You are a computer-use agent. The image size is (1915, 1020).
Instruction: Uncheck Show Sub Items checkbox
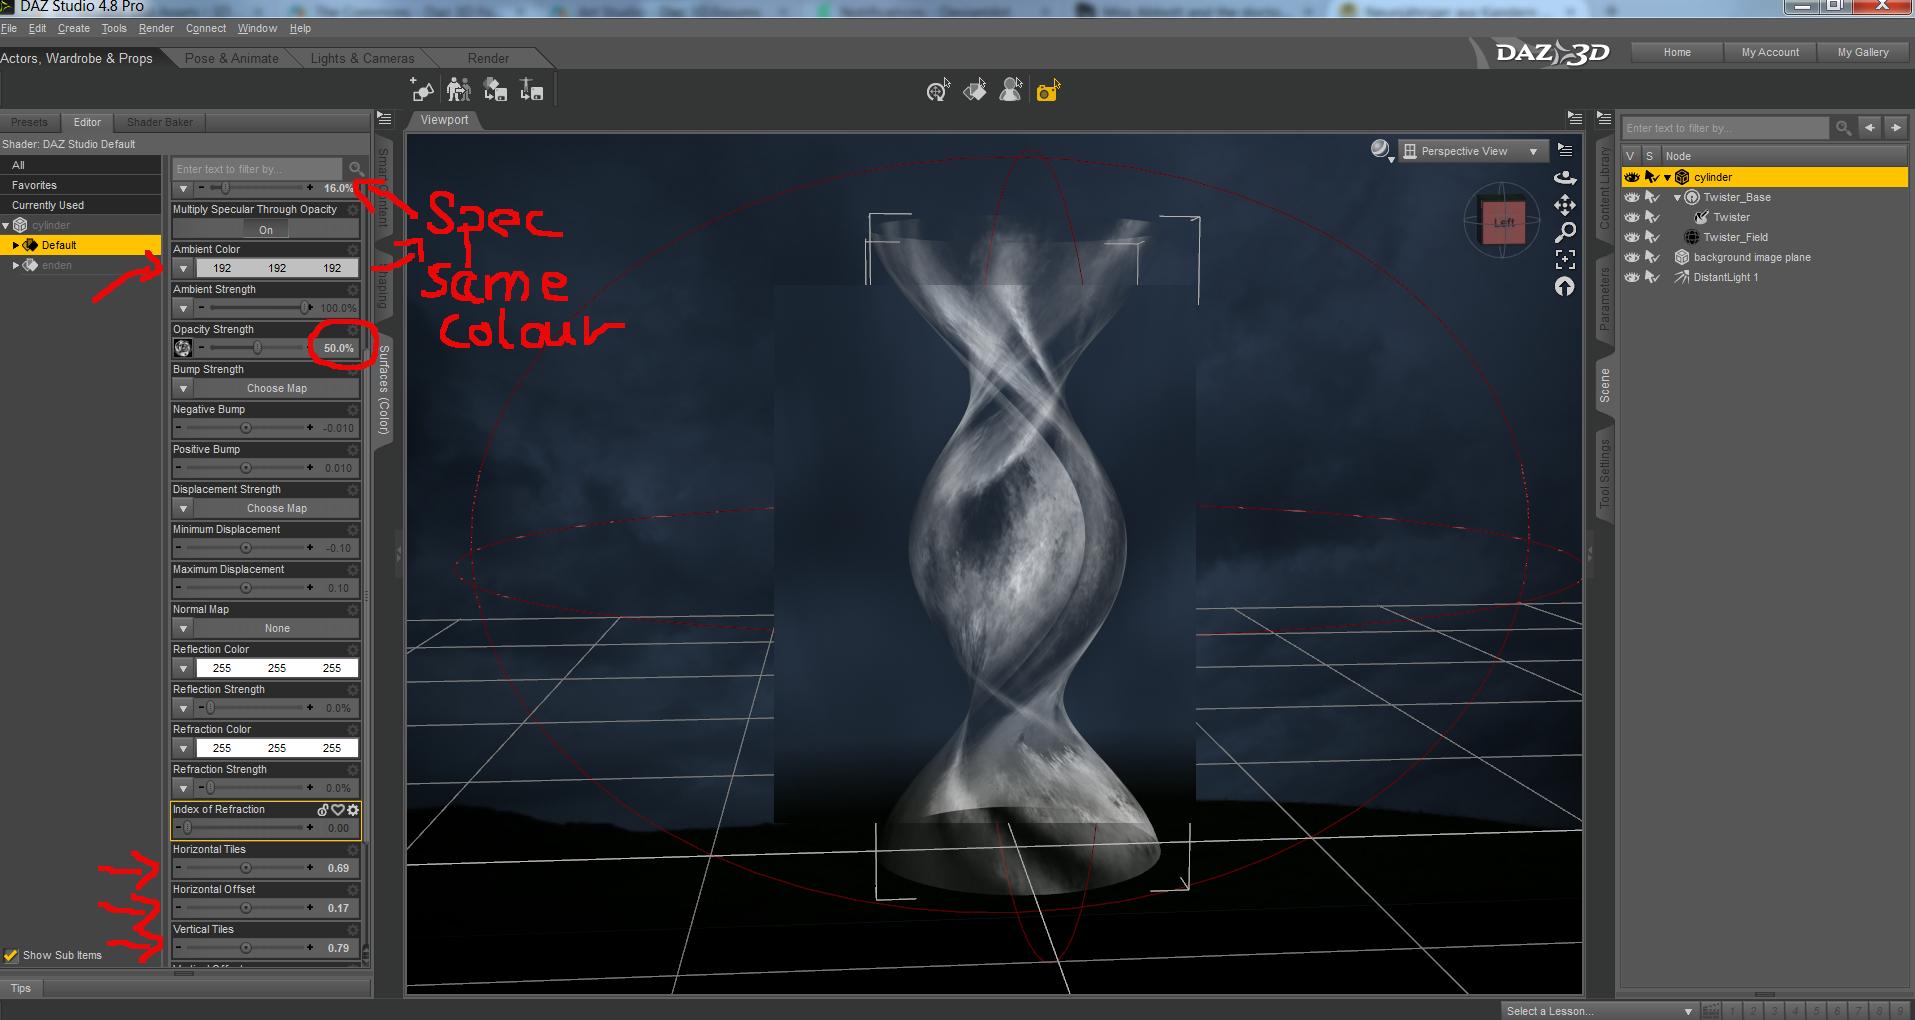coord(11,955)
